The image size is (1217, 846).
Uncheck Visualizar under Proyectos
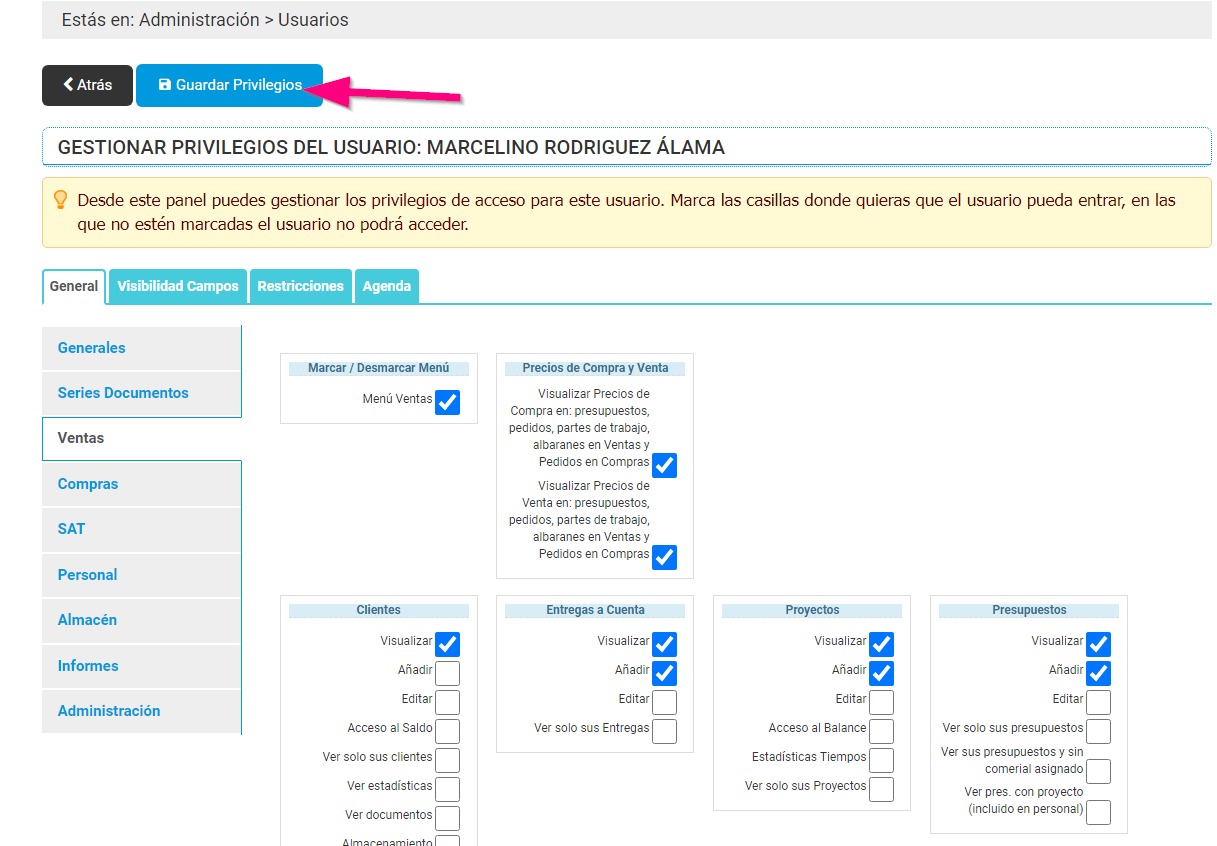click(x=881, y=644)
